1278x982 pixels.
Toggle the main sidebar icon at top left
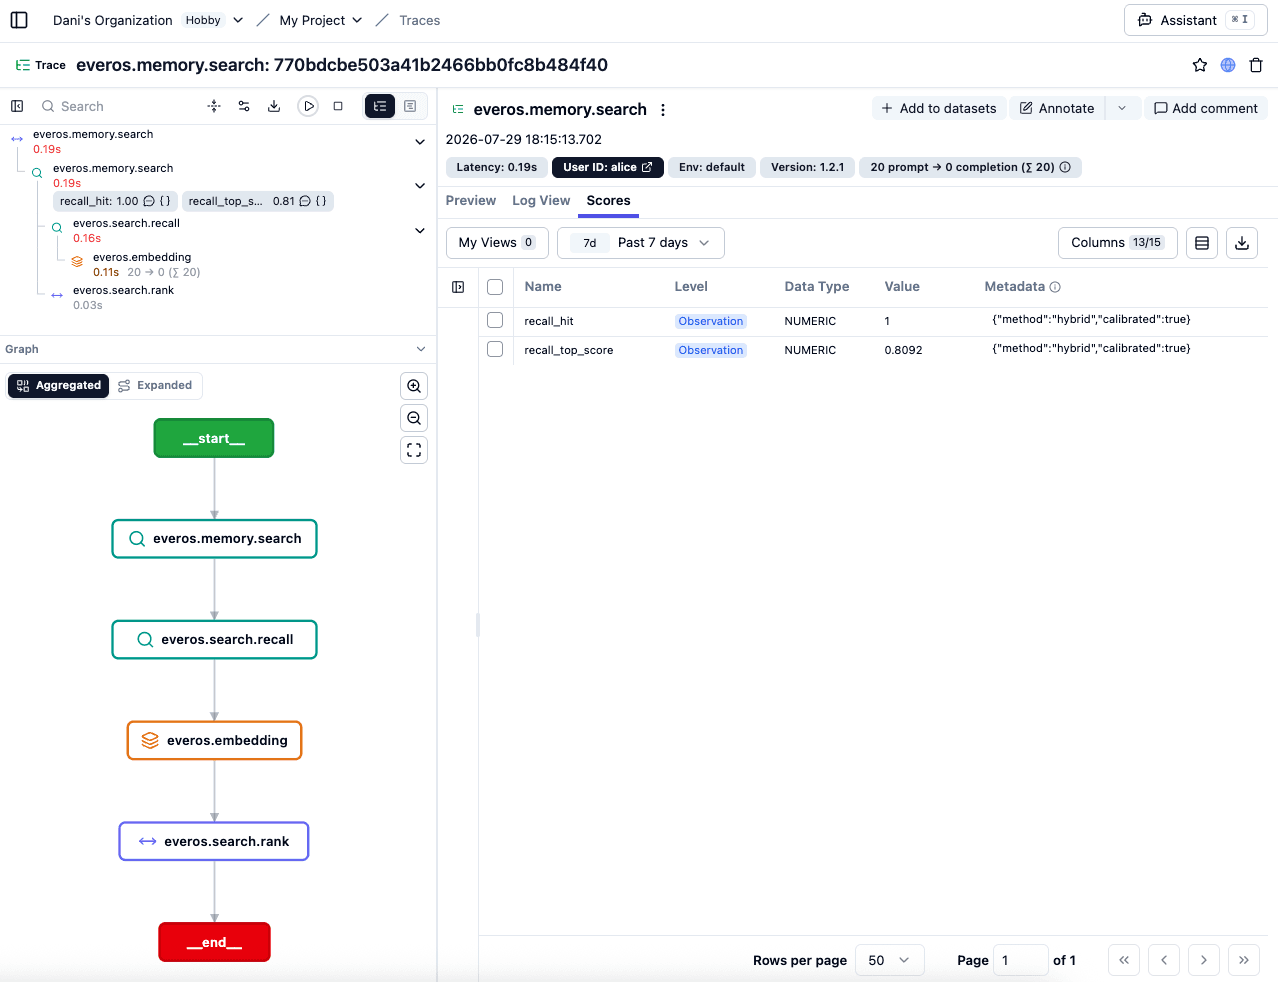(x=19, y=20)
